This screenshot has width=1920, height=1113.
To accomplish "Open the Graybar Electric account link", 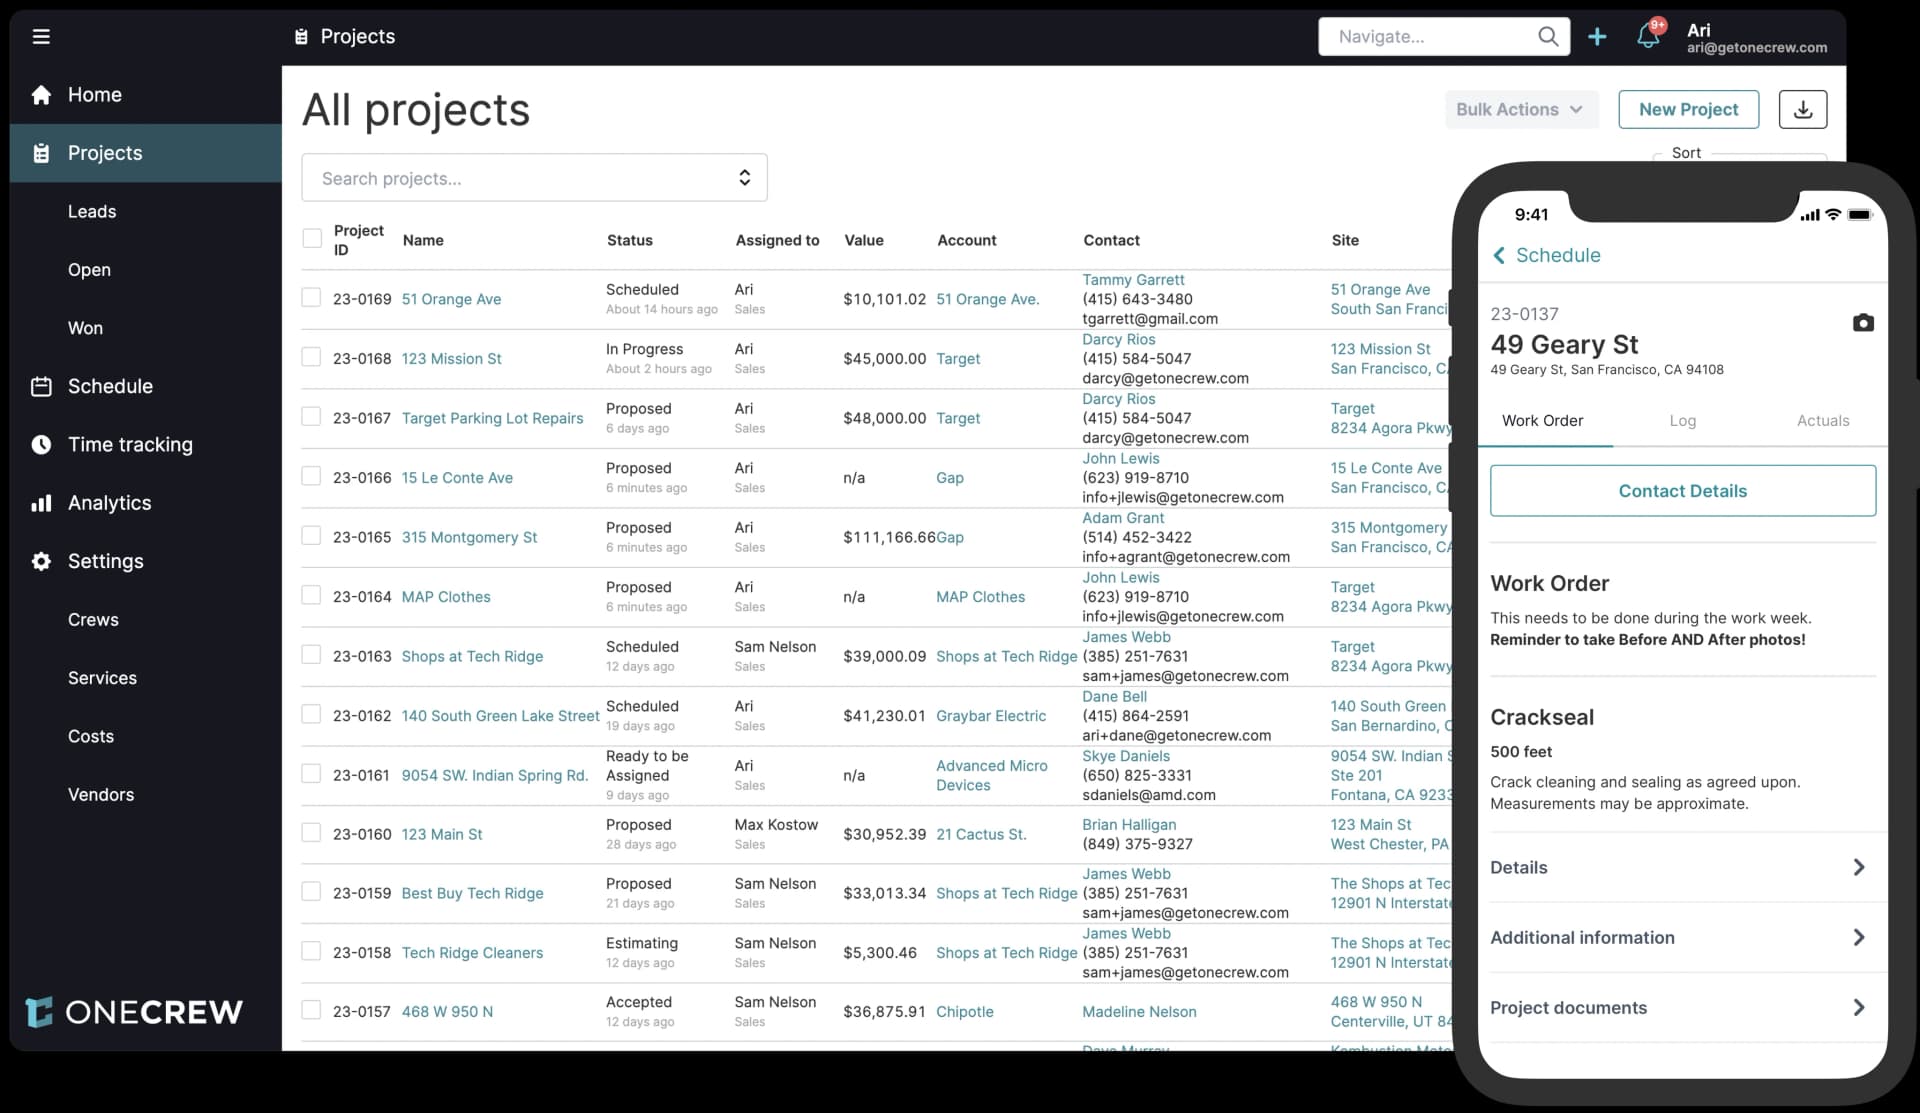I will (991, 716).
